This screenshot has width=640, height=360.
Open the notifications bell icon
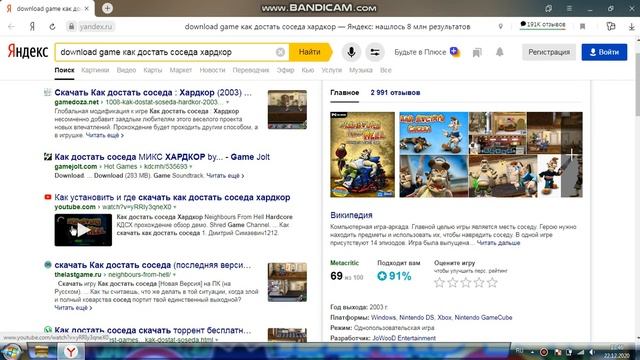coord(500,52)
